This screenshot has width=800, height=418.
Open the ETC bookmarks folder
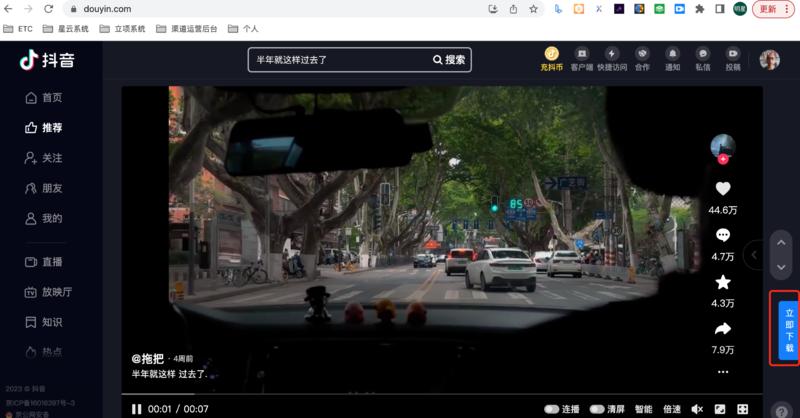pyautogui.click(x=18, y=29)
